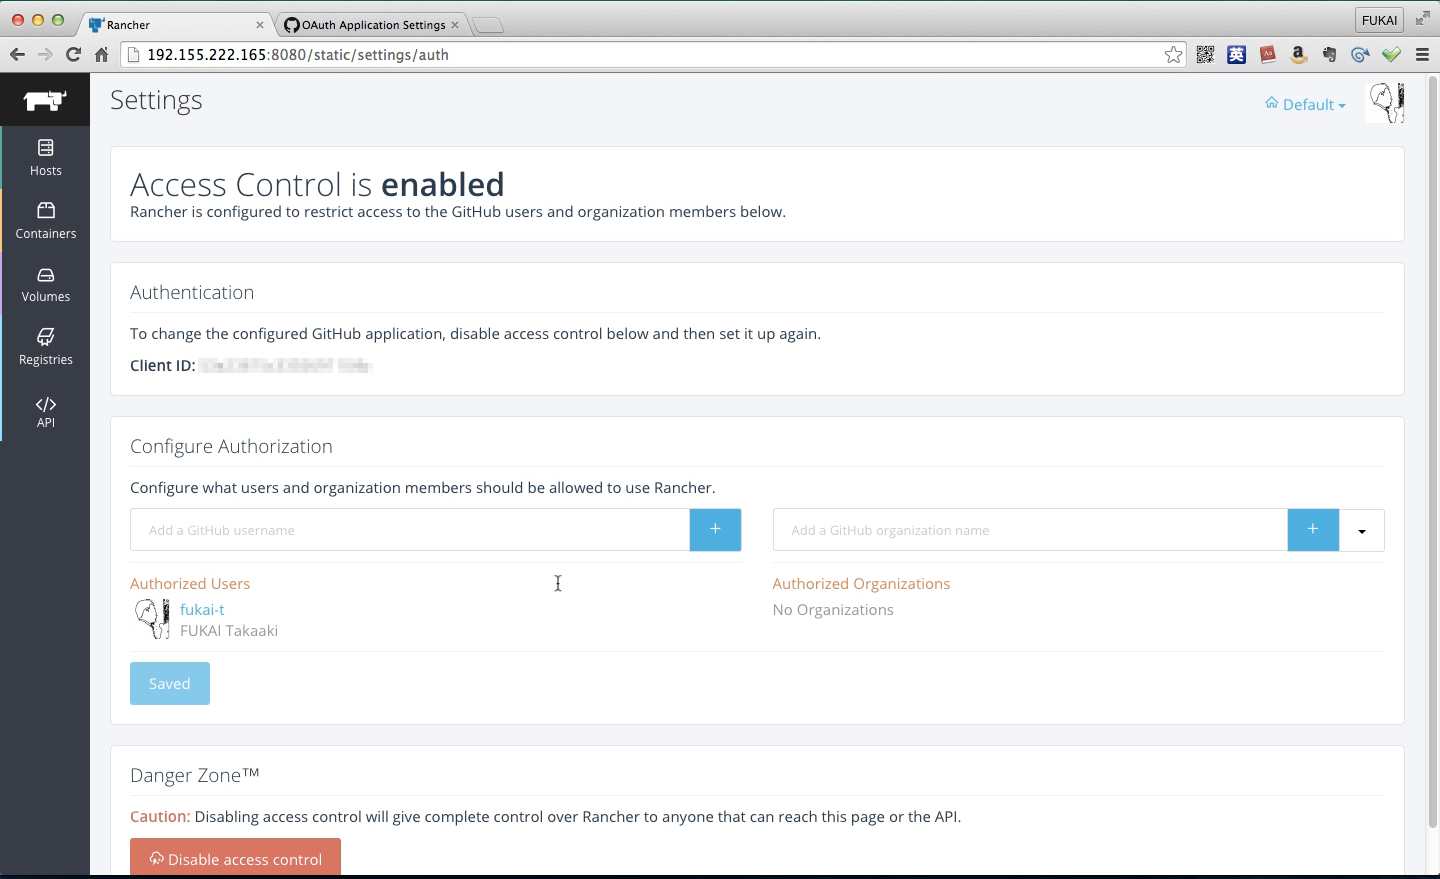Open Chrome hamburger menu
The width and height of the screenshot is (1440, 879).
point(1422,55)
